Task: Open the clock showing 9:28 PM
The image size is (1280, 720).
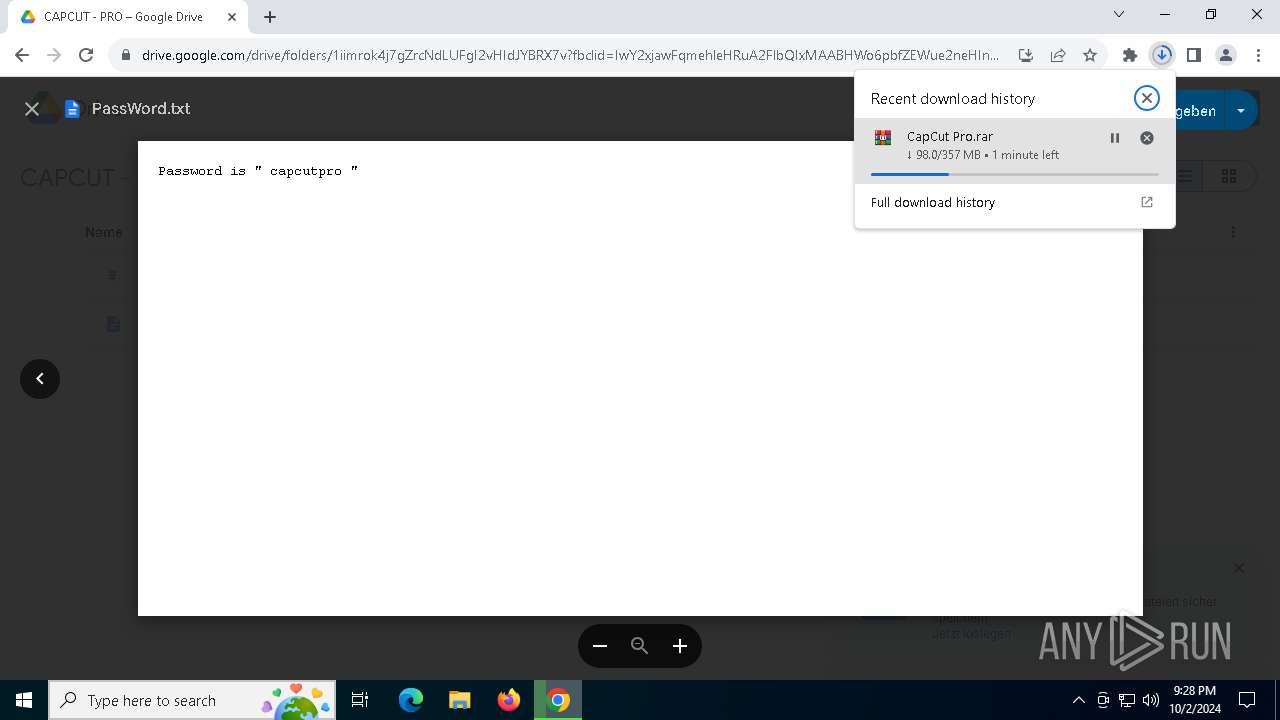Action: pyautogui.click(x=1194, y=700)
